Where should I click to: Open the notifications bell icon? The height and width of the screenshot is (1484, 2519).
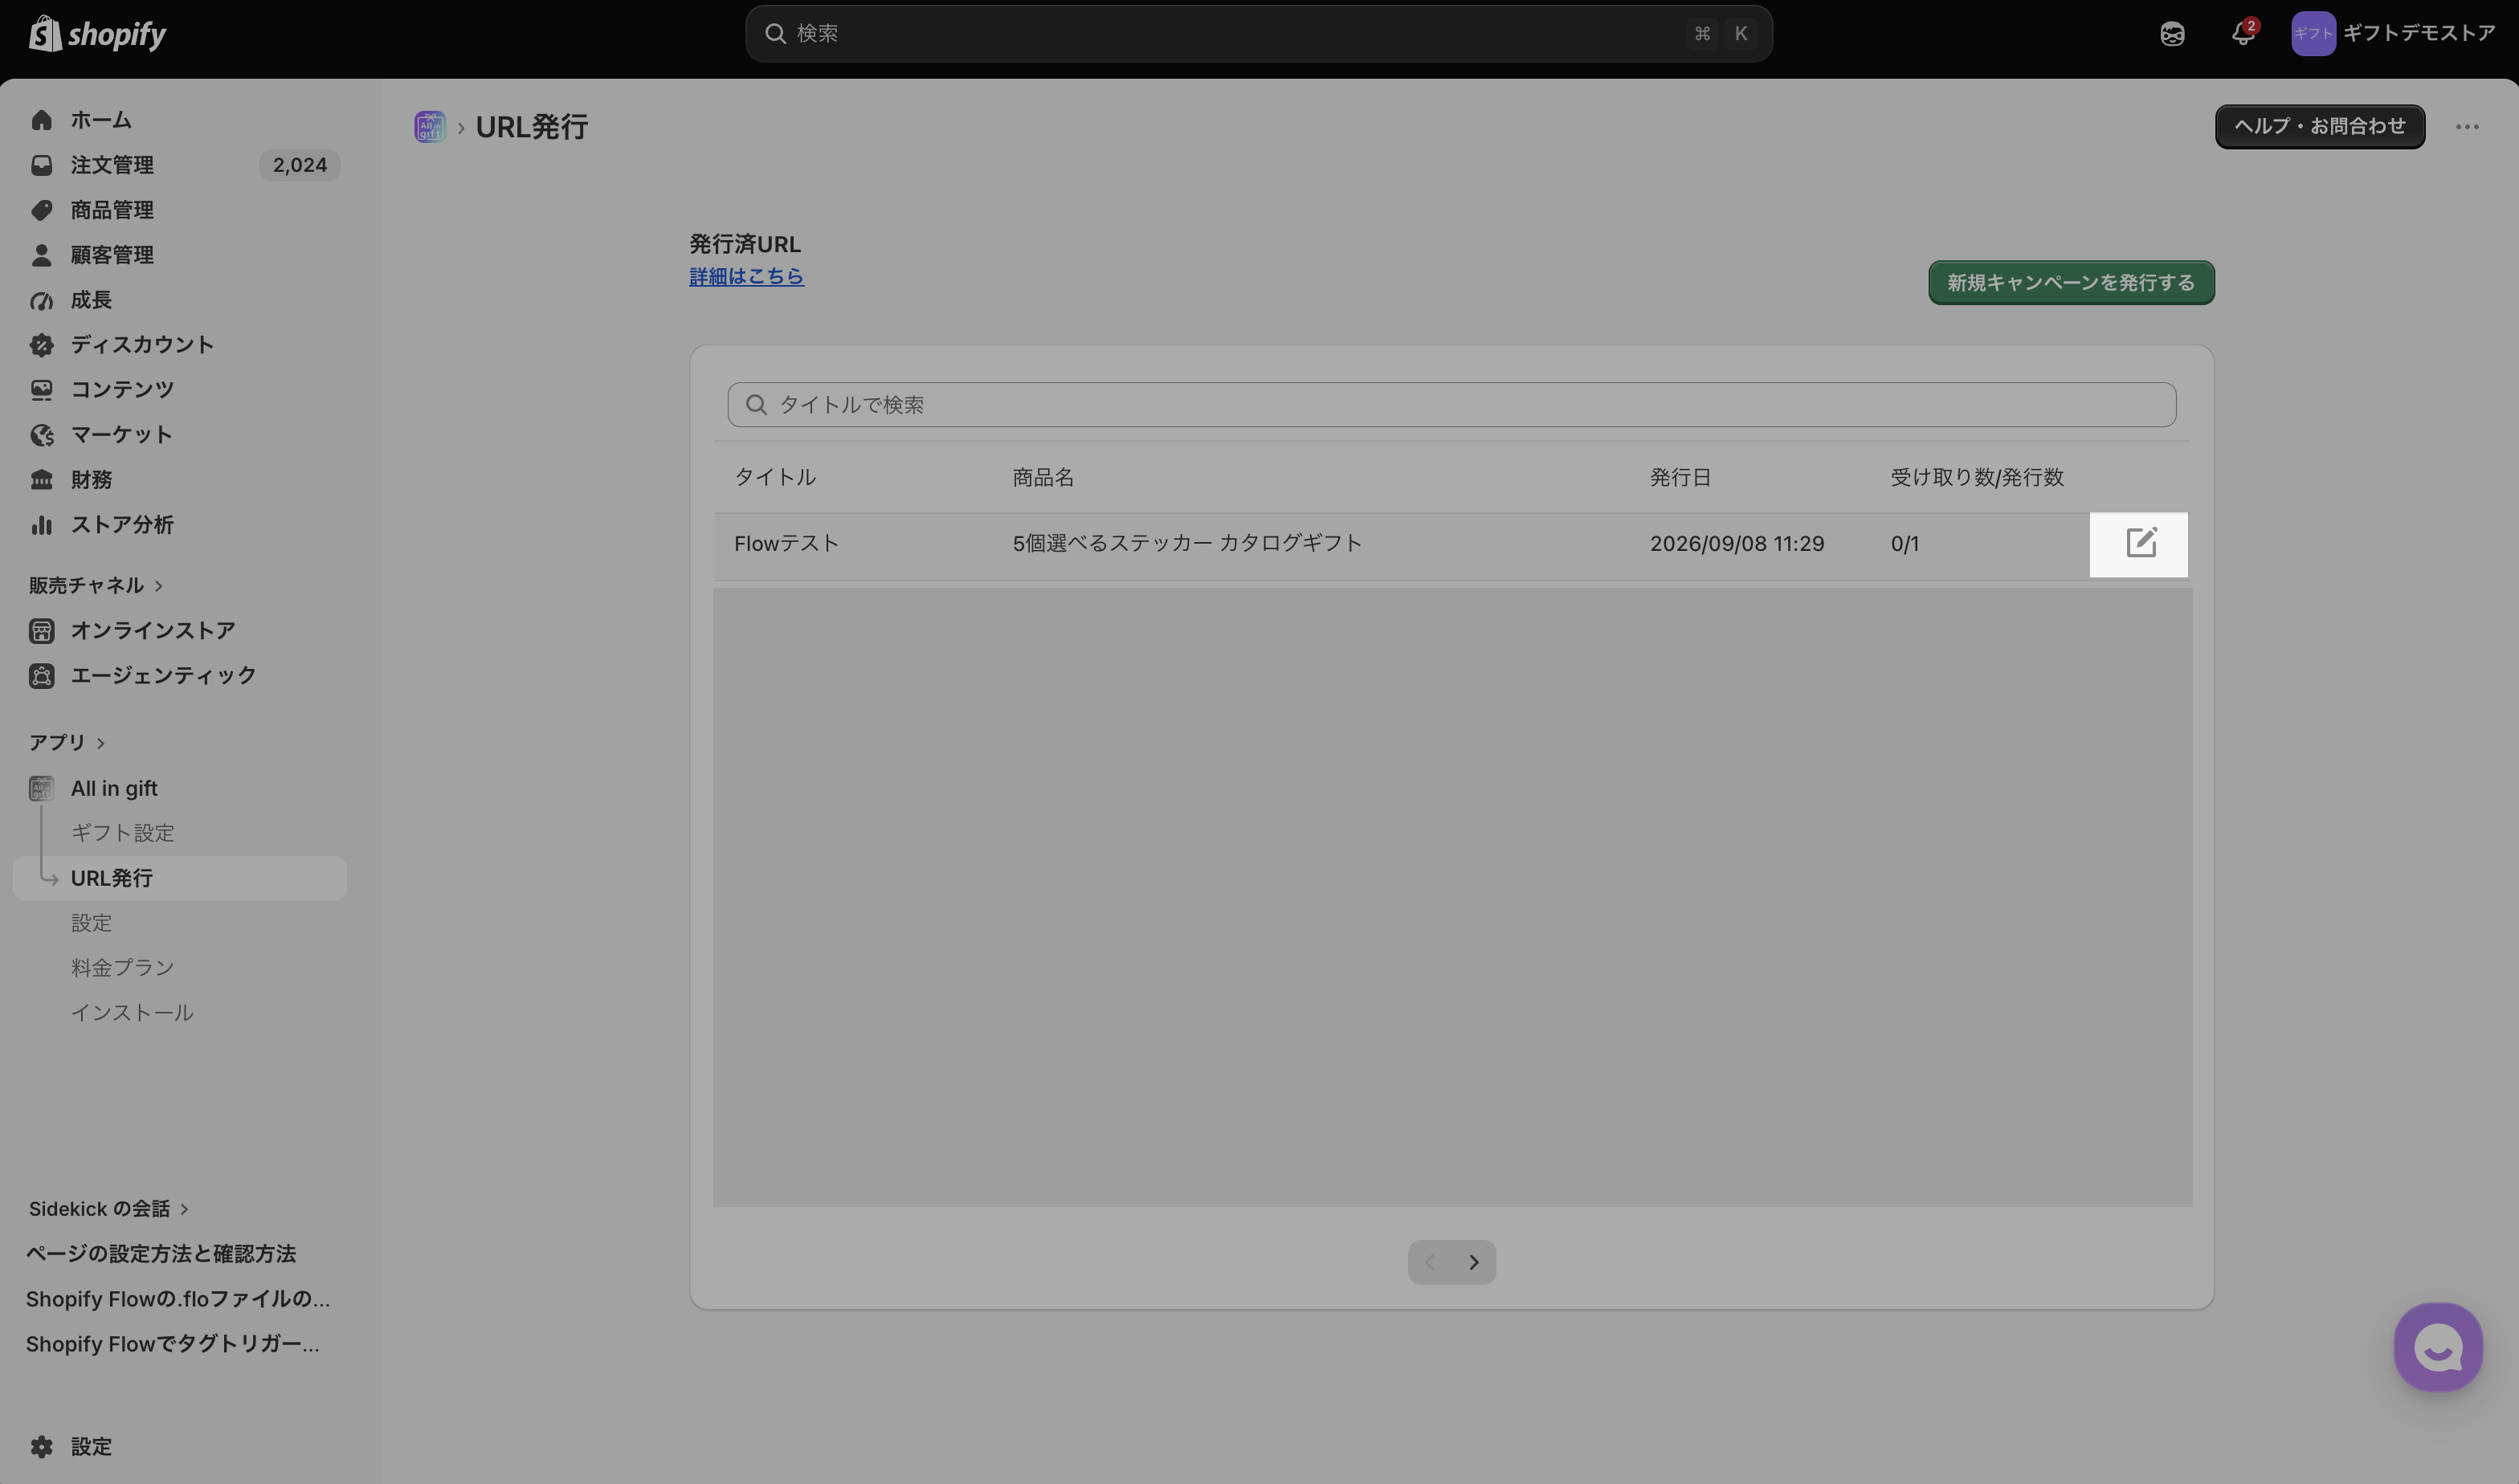2243,33
